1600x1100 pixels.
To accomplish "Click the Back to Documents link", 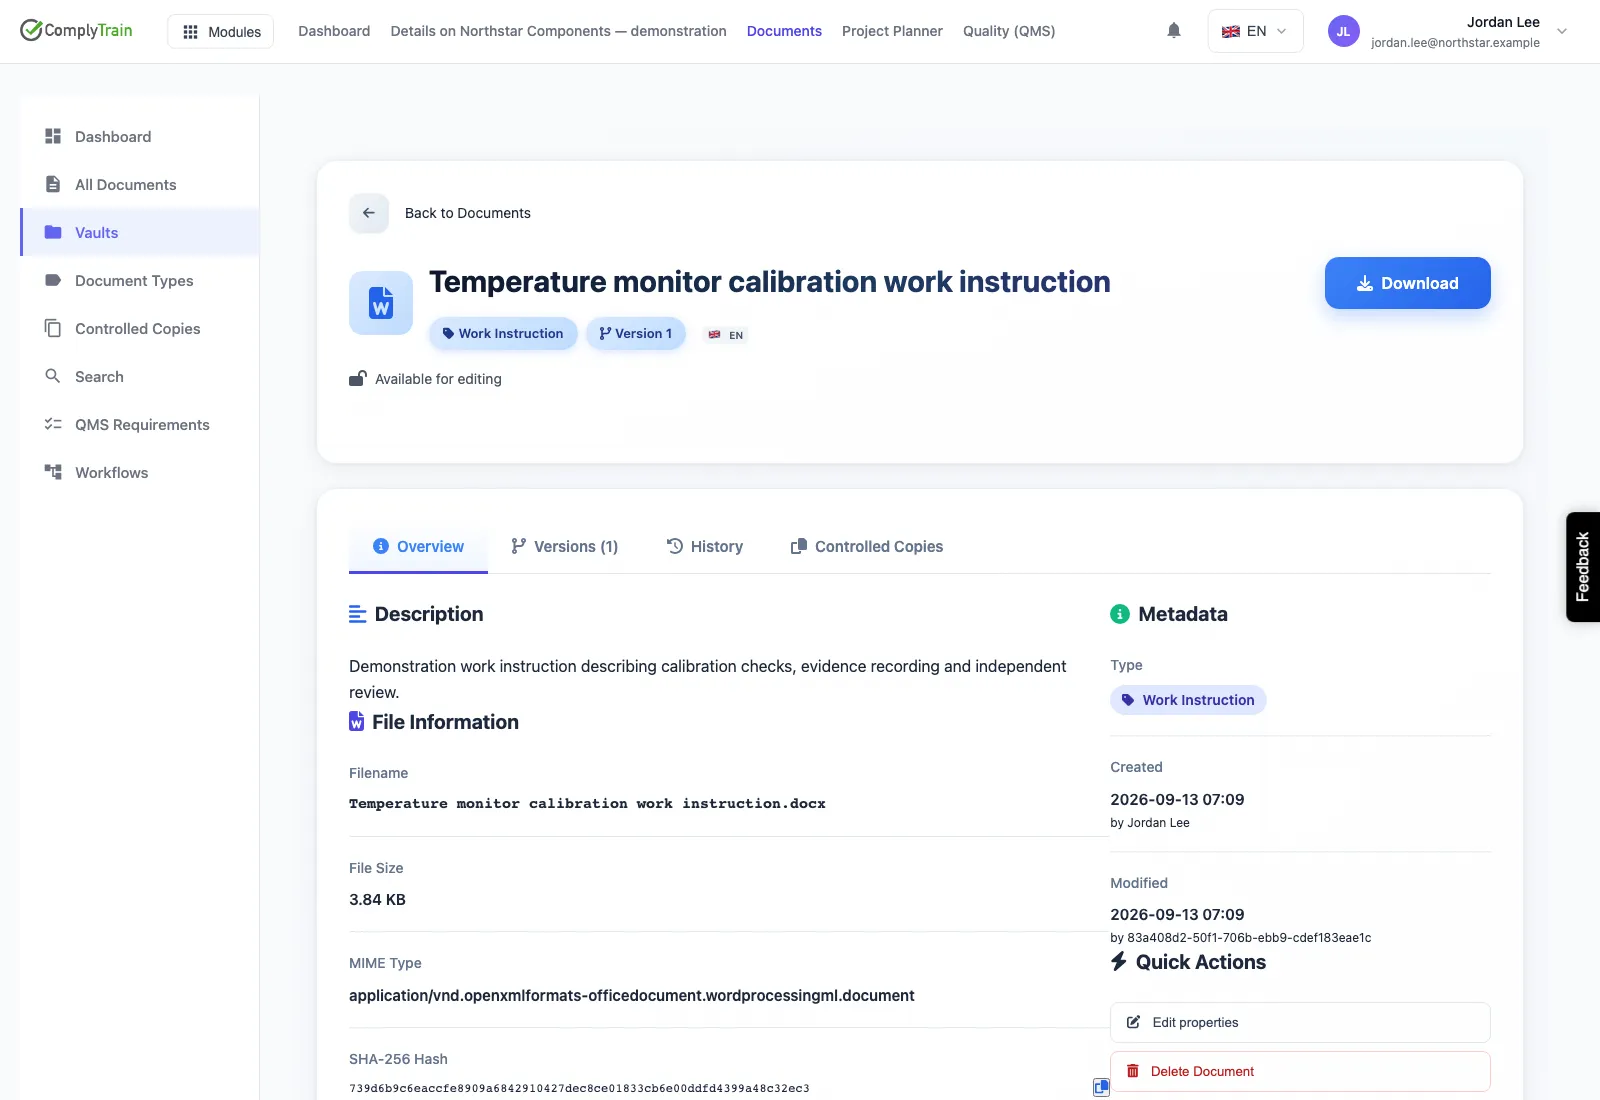I will click(x=467, y=213).
